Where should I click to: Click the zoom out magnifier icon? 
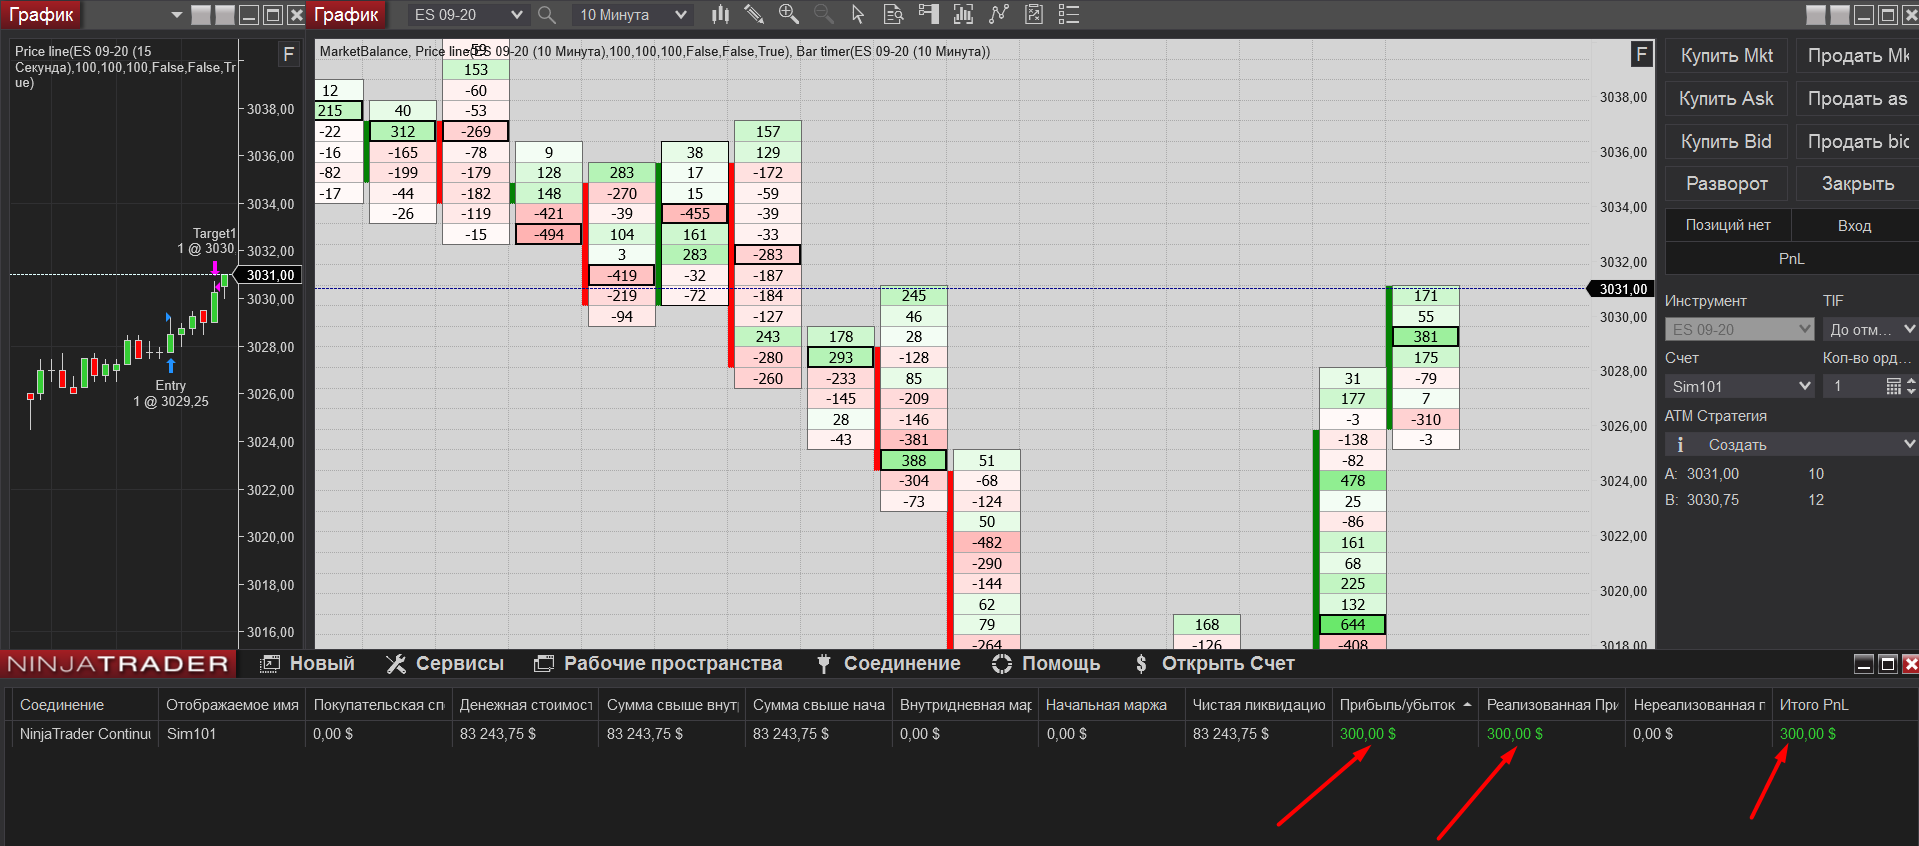pos(823,14)
